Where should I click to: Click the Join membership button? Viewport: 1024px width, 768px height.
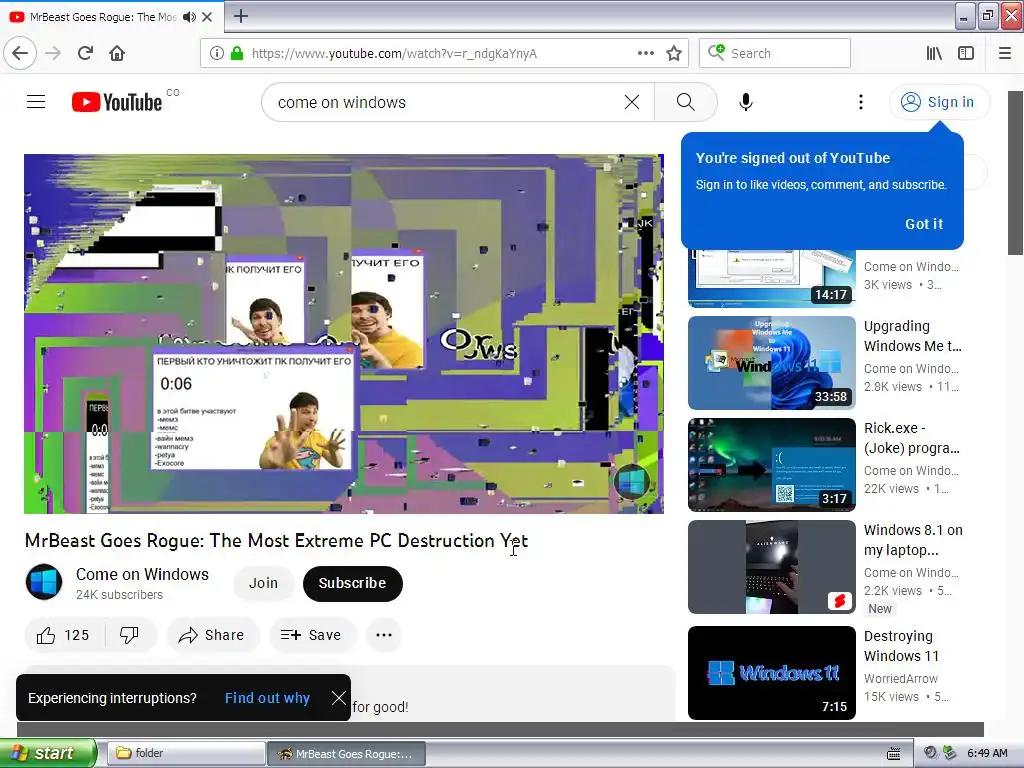[x=263, y=583]
